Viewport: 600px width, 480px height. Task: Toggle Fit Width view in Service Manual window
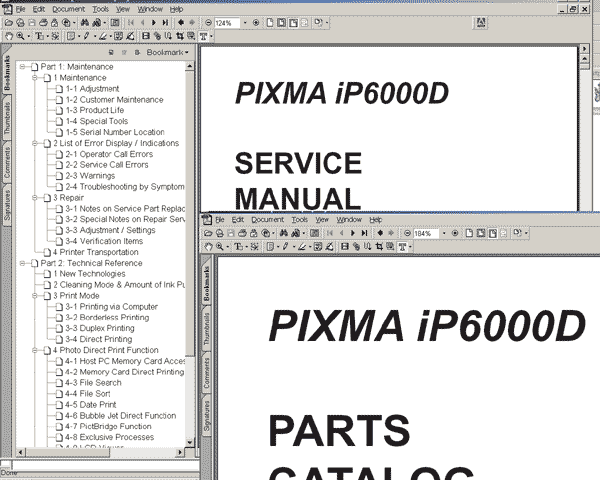click(x=293, y=23)
